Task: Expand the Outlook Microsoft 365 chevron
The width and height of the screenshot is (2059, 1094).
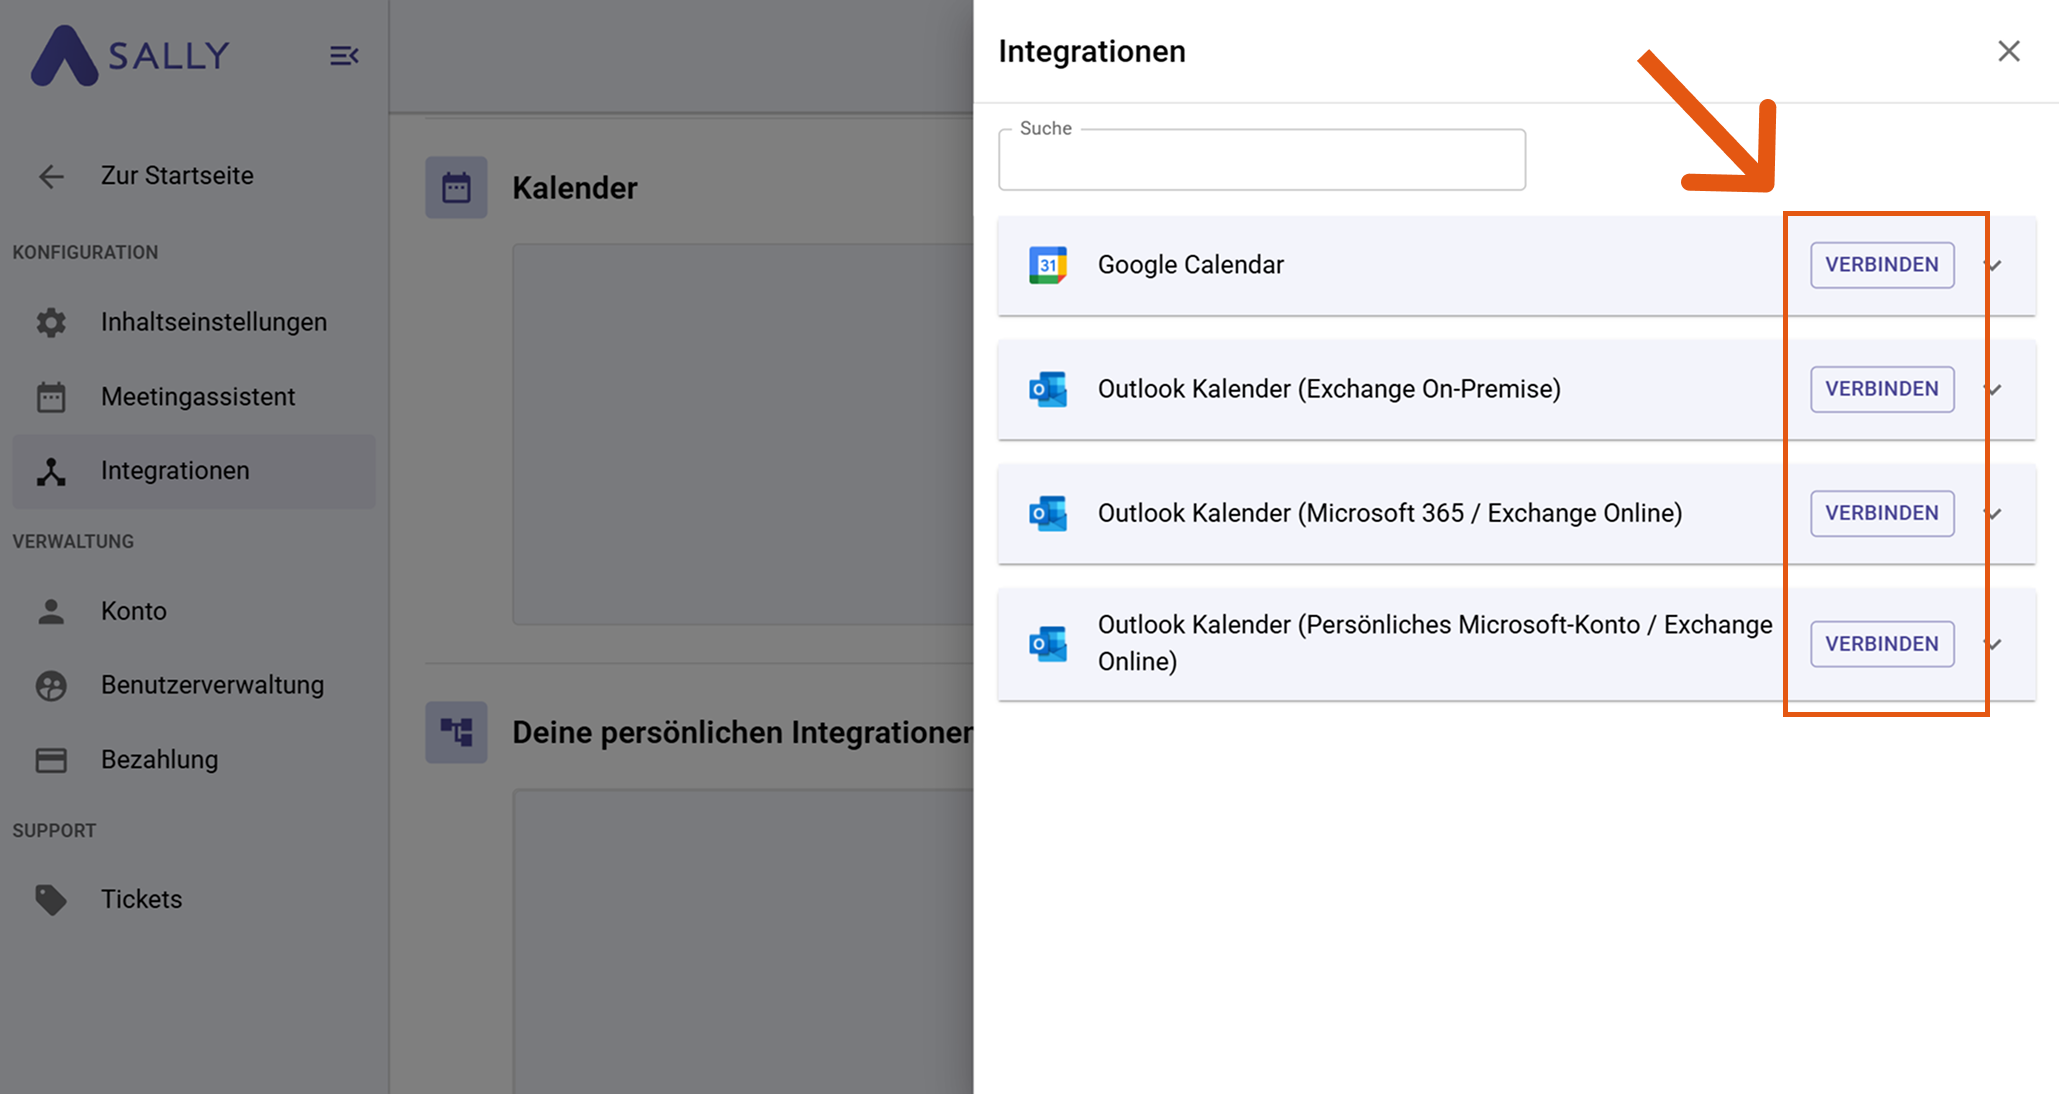Action: click(x=1994, y=513)
